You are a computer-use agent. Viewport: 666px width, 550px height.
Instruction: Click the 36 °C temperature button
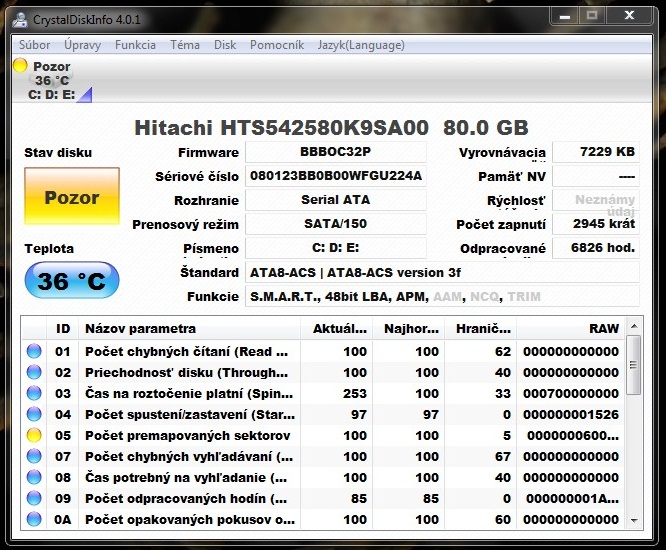(x=72, y=281)
